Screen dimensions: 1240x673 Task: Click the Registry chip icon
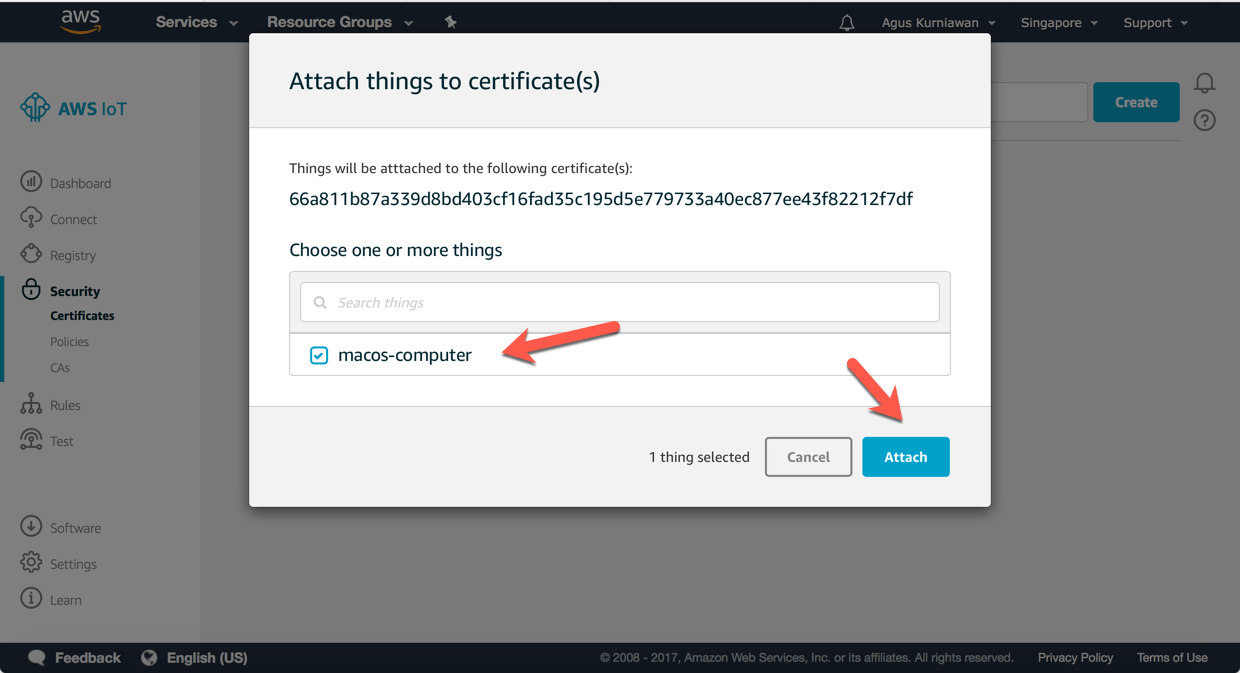point(31,254)
